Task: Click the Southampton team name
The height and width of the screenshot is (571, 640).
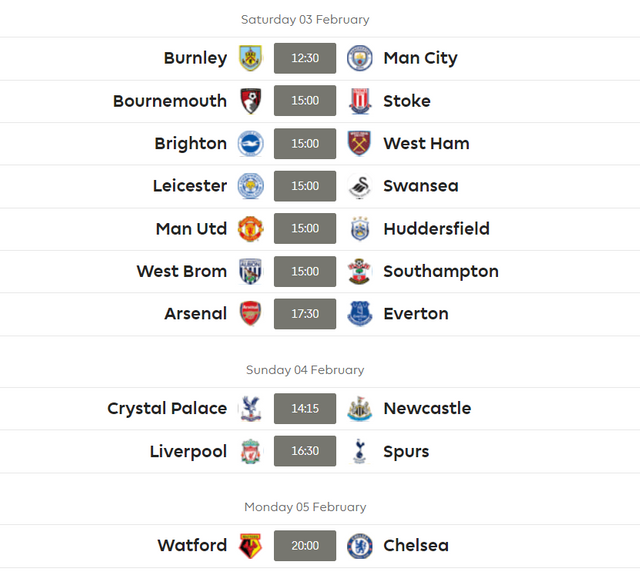Action: point(441,271)
